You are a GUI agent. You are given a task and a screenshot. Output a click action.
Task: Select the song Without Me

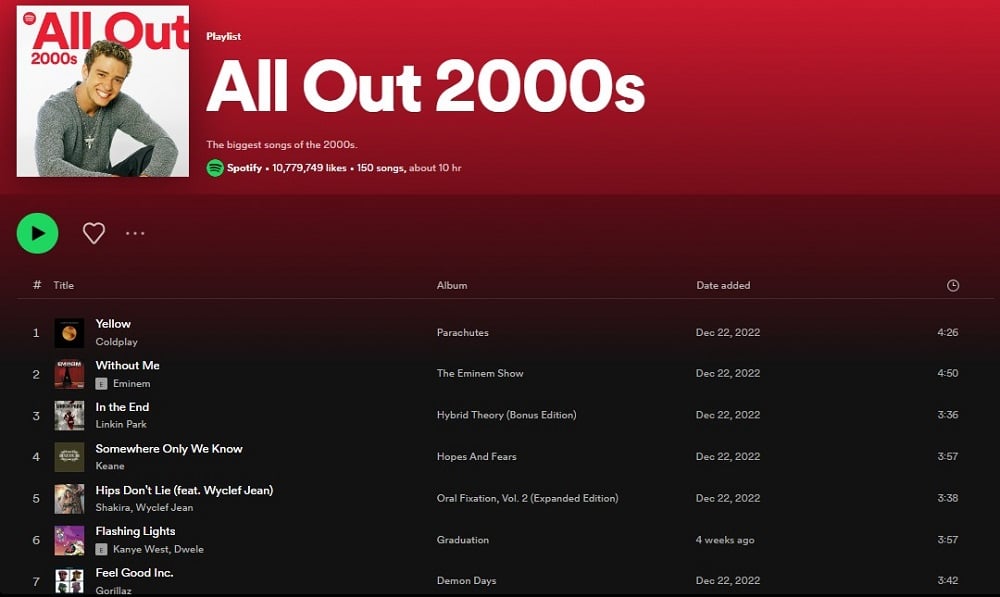click(x=128, y=365)
